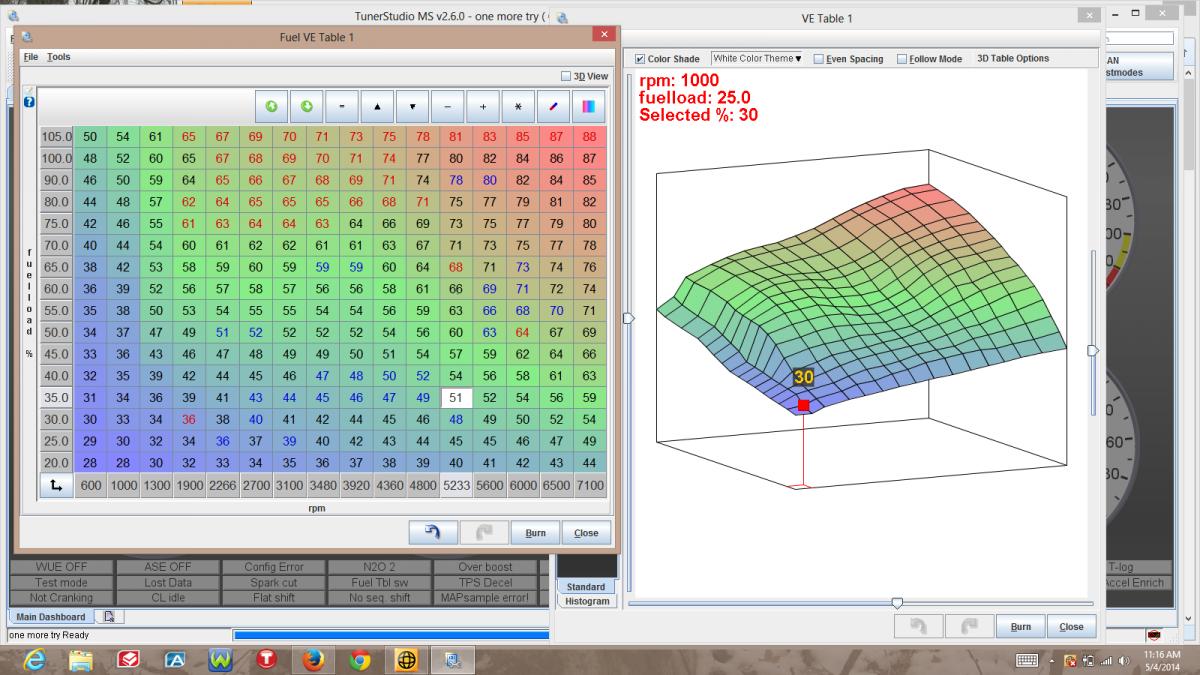1200x675 pixels.
Task: Click the green down-arrow icon in table toolbar
Action: pos(306,106)
